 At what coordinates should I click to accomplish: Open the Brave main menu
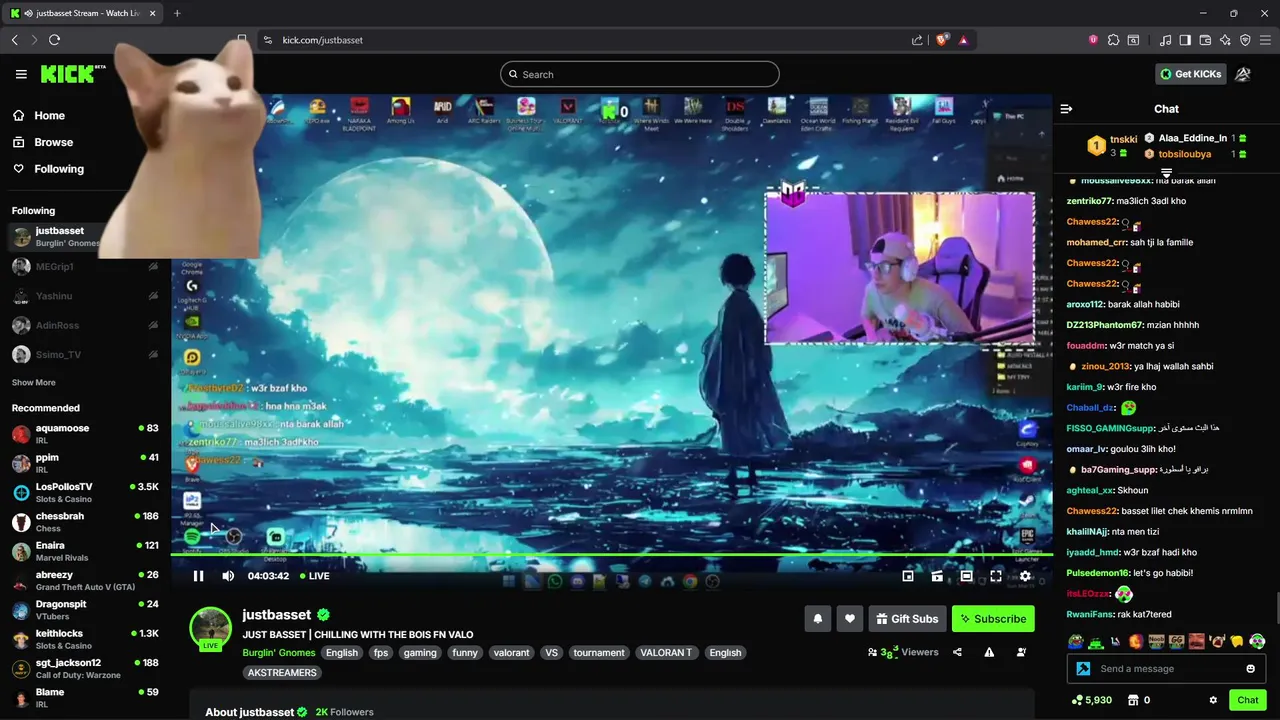click(1265, 40)
